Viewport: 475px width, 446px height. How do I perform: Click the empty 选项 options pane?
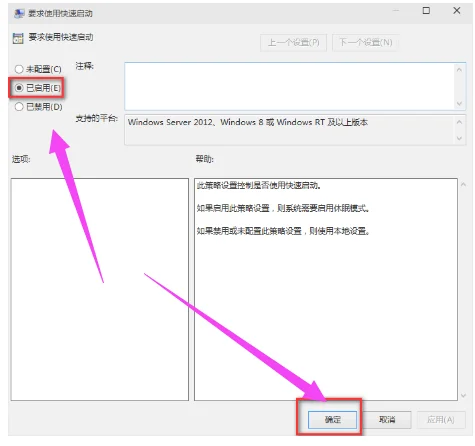100,289
